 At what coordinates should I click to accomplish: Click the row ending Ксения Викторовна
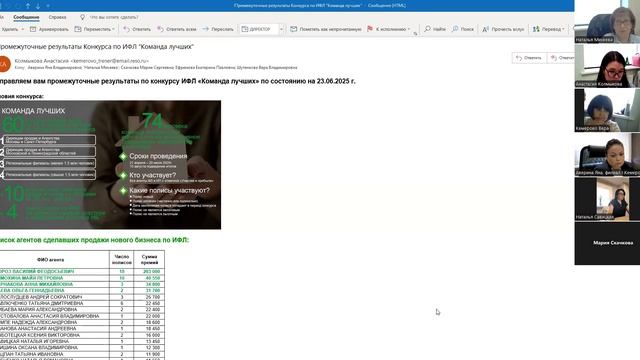82,335
